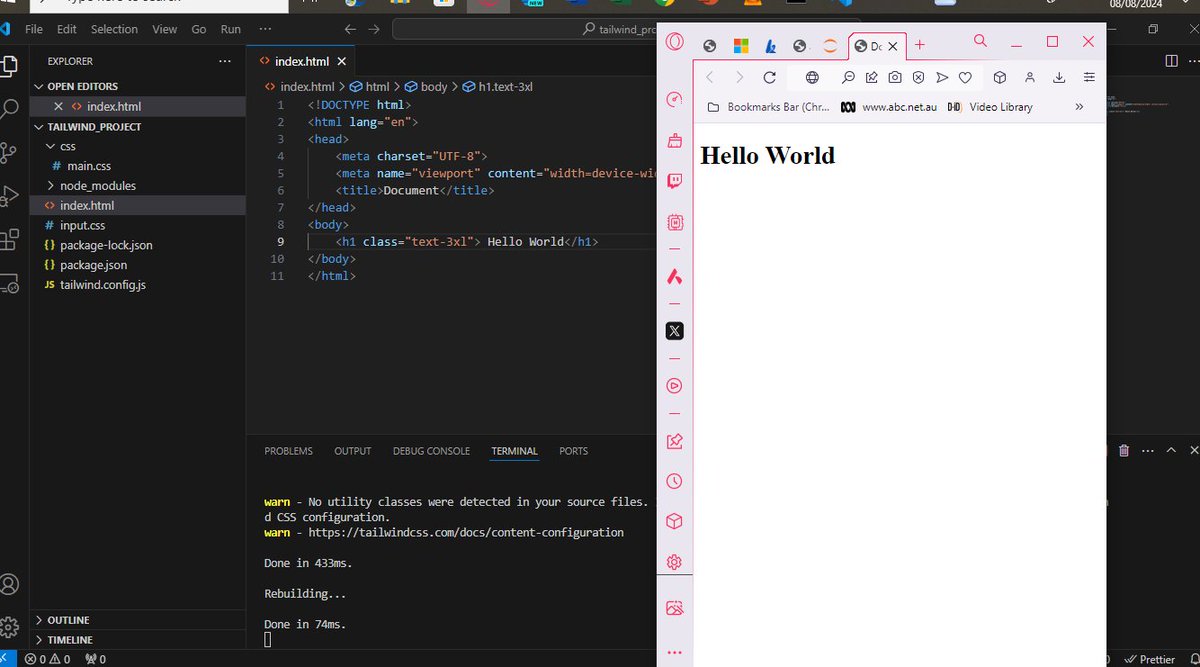The height and width of the screenshot is (667, 1200).
Task: Open the www.abc.net.au bookmark
Action: [888, 107]
